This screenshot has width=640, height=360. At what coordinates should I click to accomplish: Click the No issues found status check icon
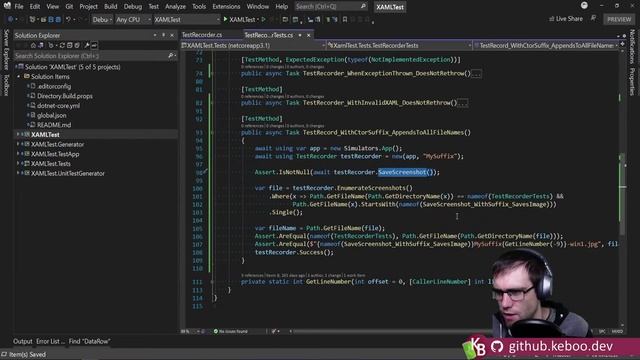point(216,331)
